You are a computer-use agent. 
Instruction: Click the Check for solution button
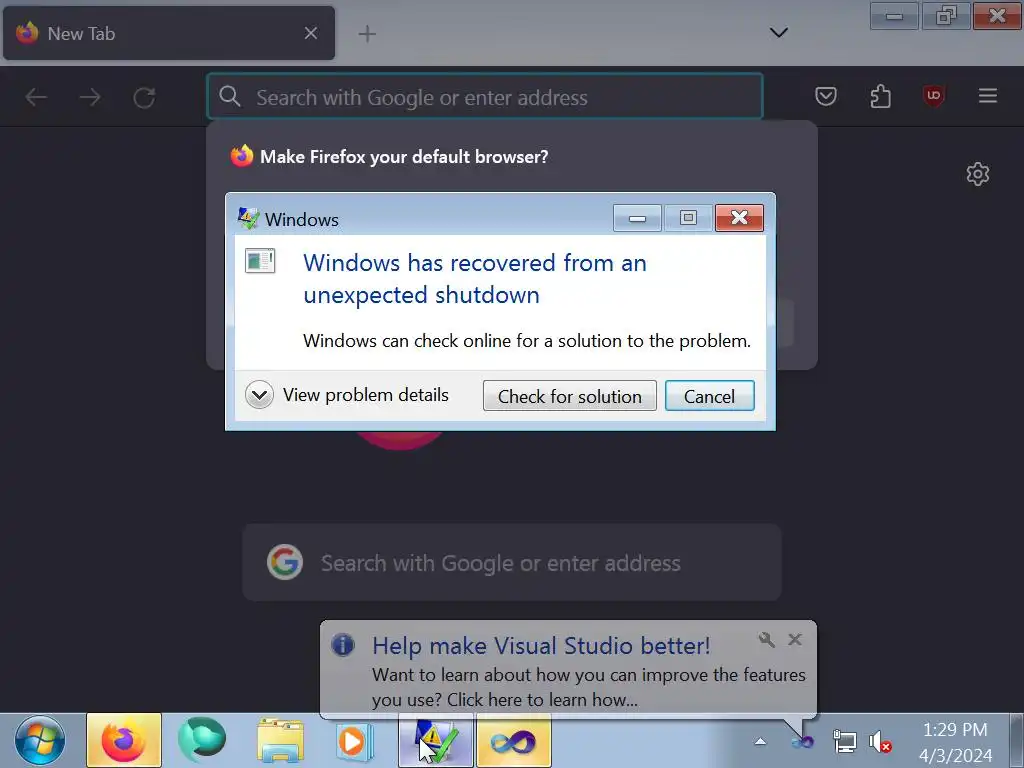[569, 396]
